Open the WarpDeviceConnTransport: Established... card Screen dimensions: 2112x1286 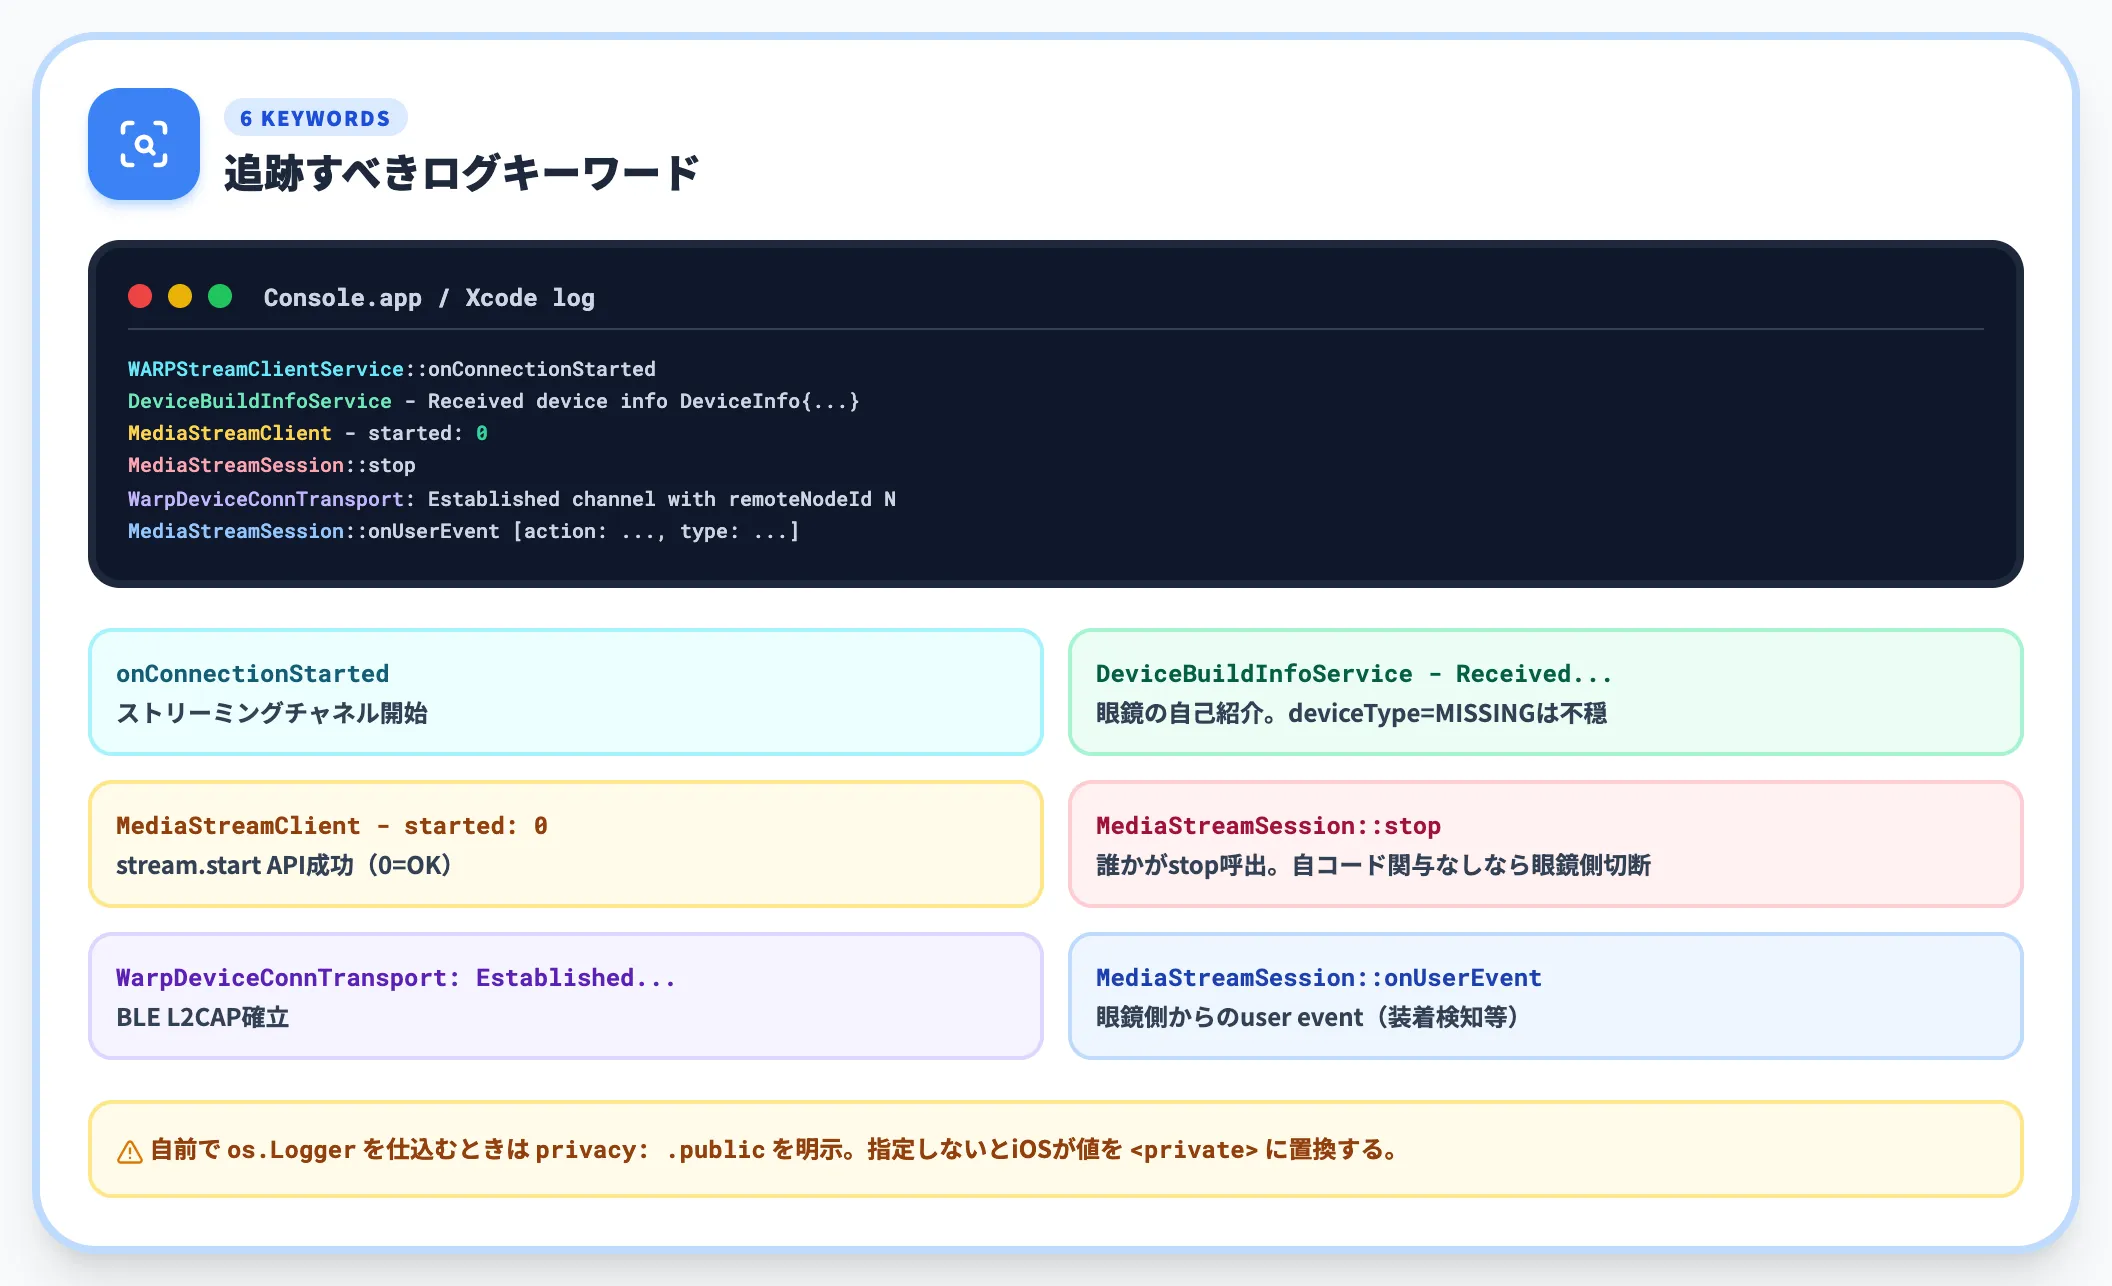pos(566,996)
